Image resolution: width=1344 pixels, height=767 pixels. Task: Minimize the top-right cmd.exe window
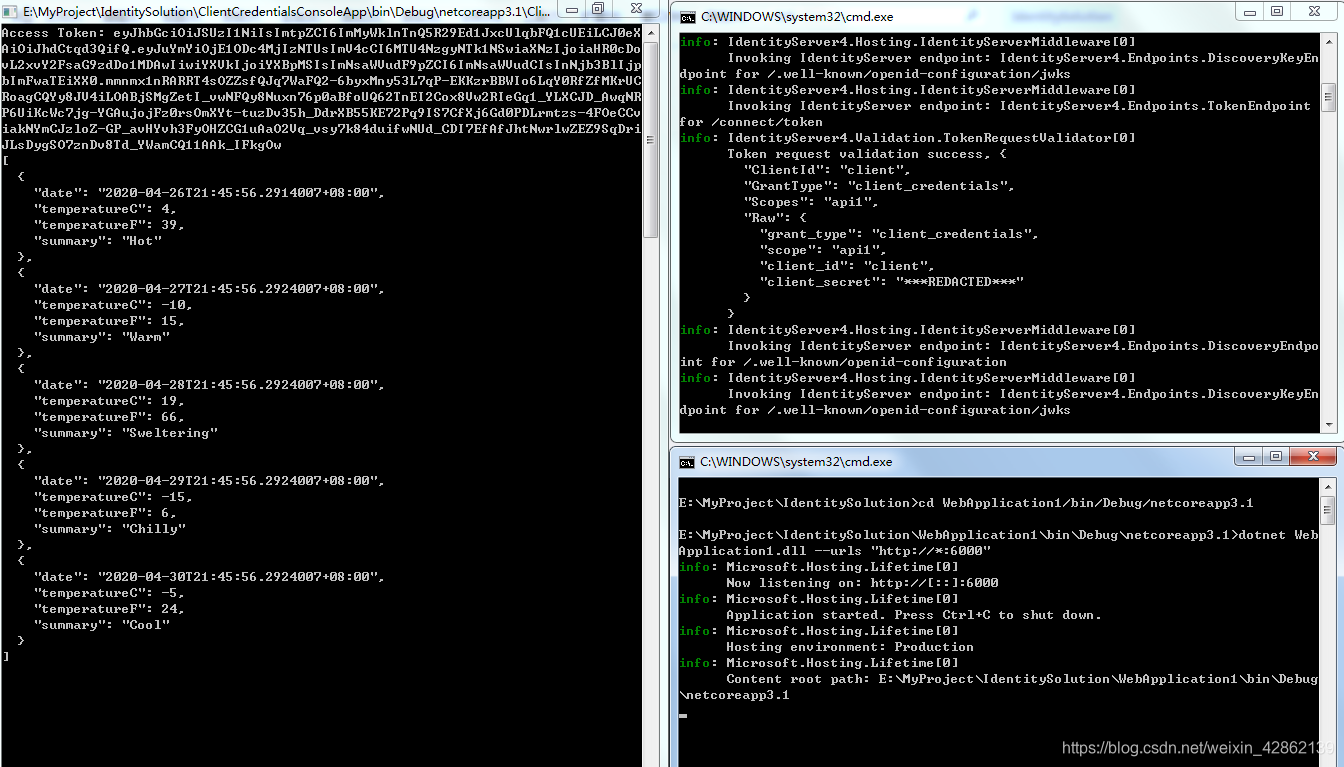[x=1250, y=11]
